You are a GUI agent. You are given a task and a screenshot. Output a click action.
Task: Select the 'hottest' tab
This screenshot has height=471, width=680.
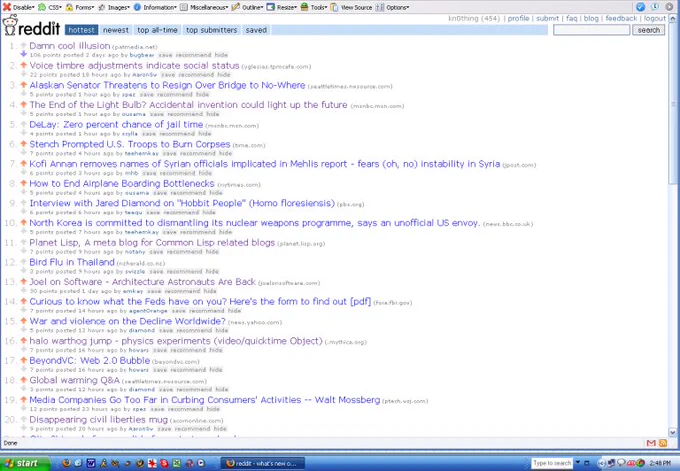82,30
